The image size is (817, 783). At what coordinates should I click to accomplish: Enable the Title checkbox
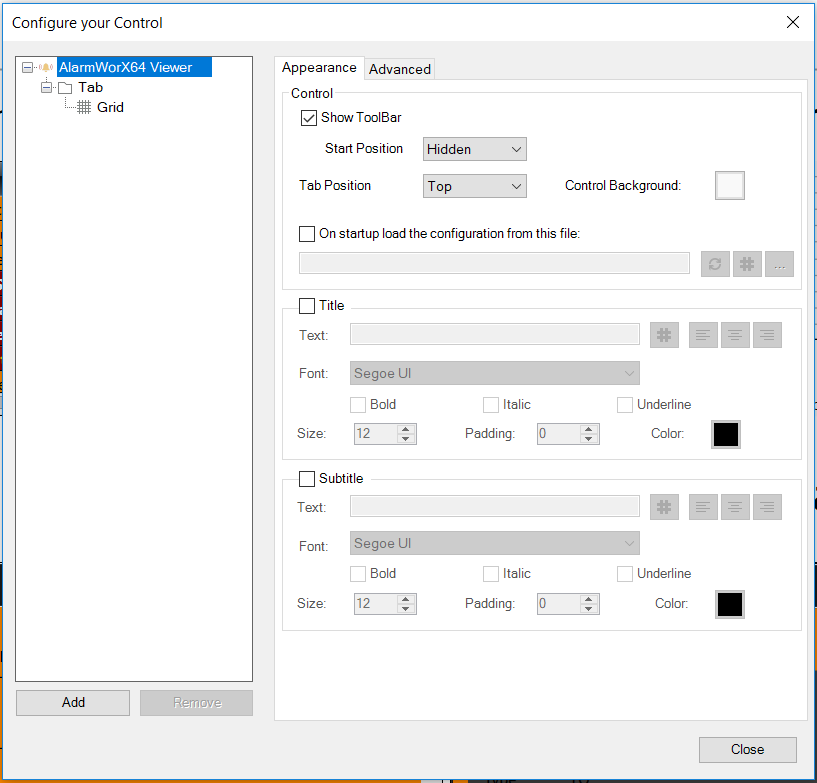[307, 306]
